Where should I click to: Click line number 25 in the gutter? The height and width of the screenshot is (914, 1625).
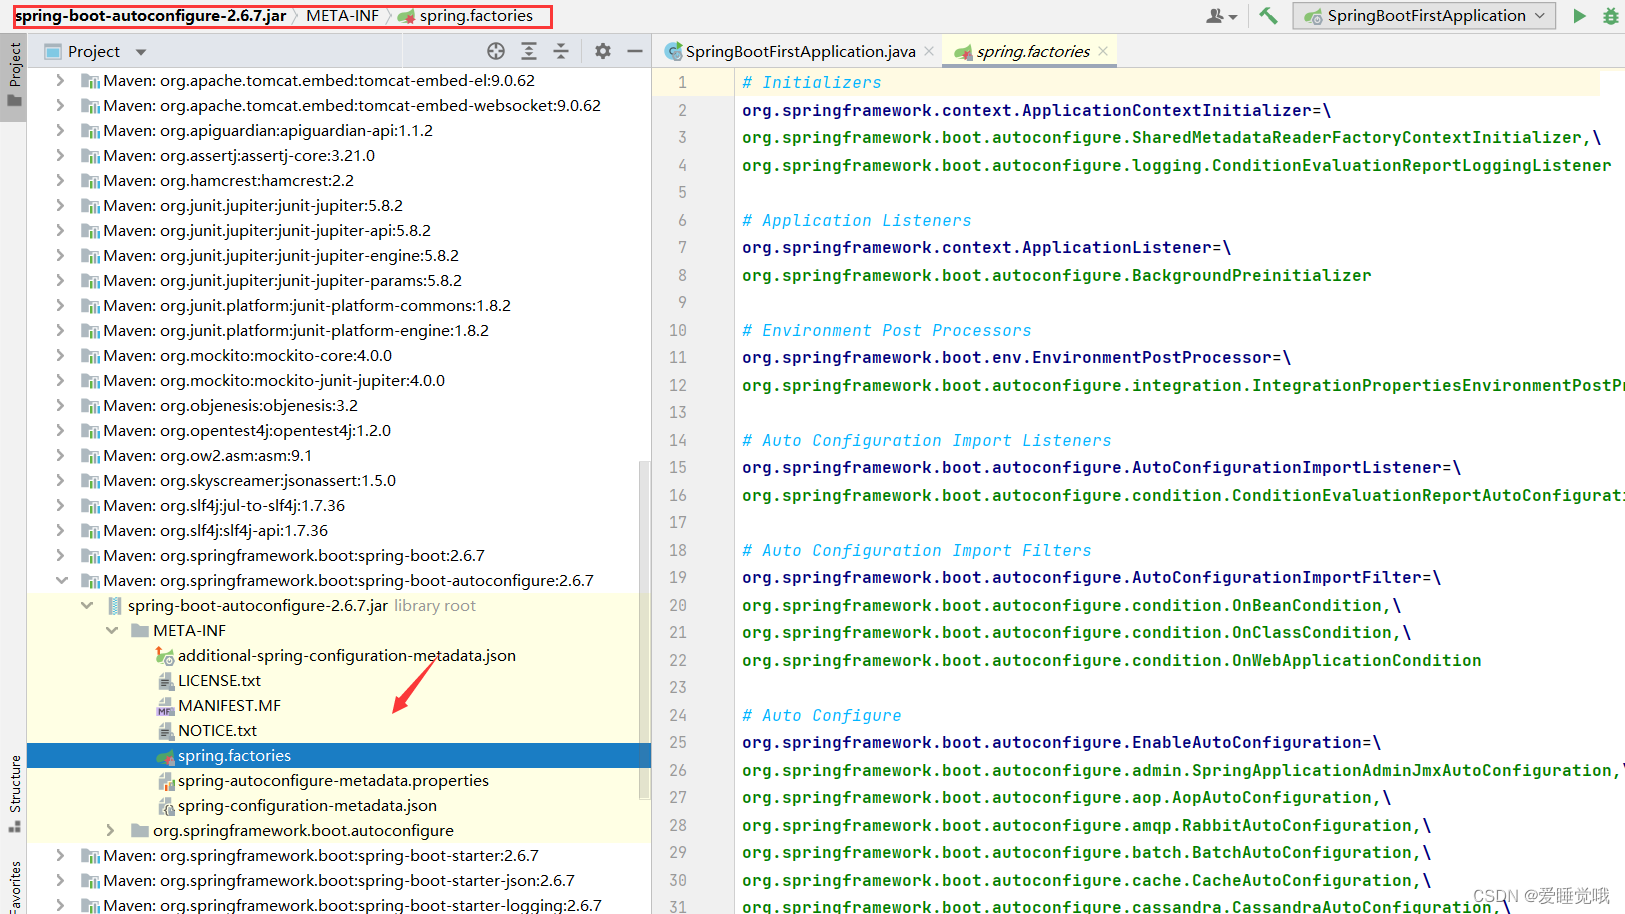pyautogui.click(x=678, y=742)
